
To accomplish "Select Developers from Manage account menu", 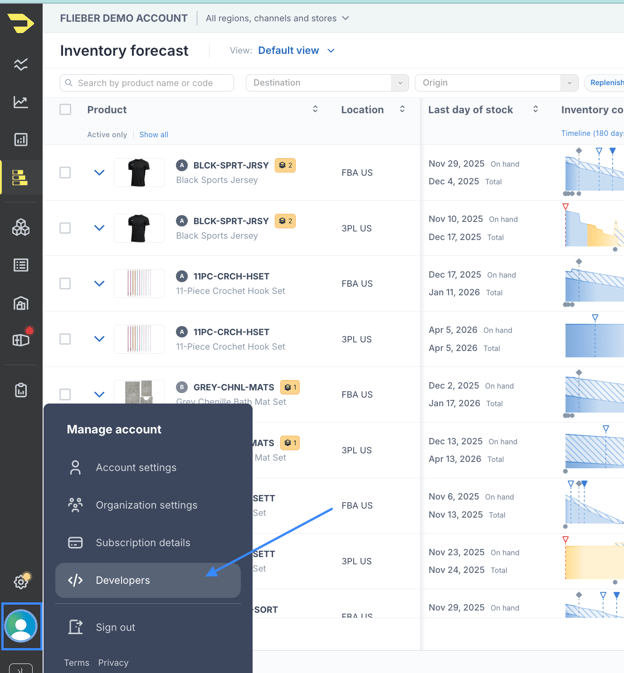I will coord(147,580).
